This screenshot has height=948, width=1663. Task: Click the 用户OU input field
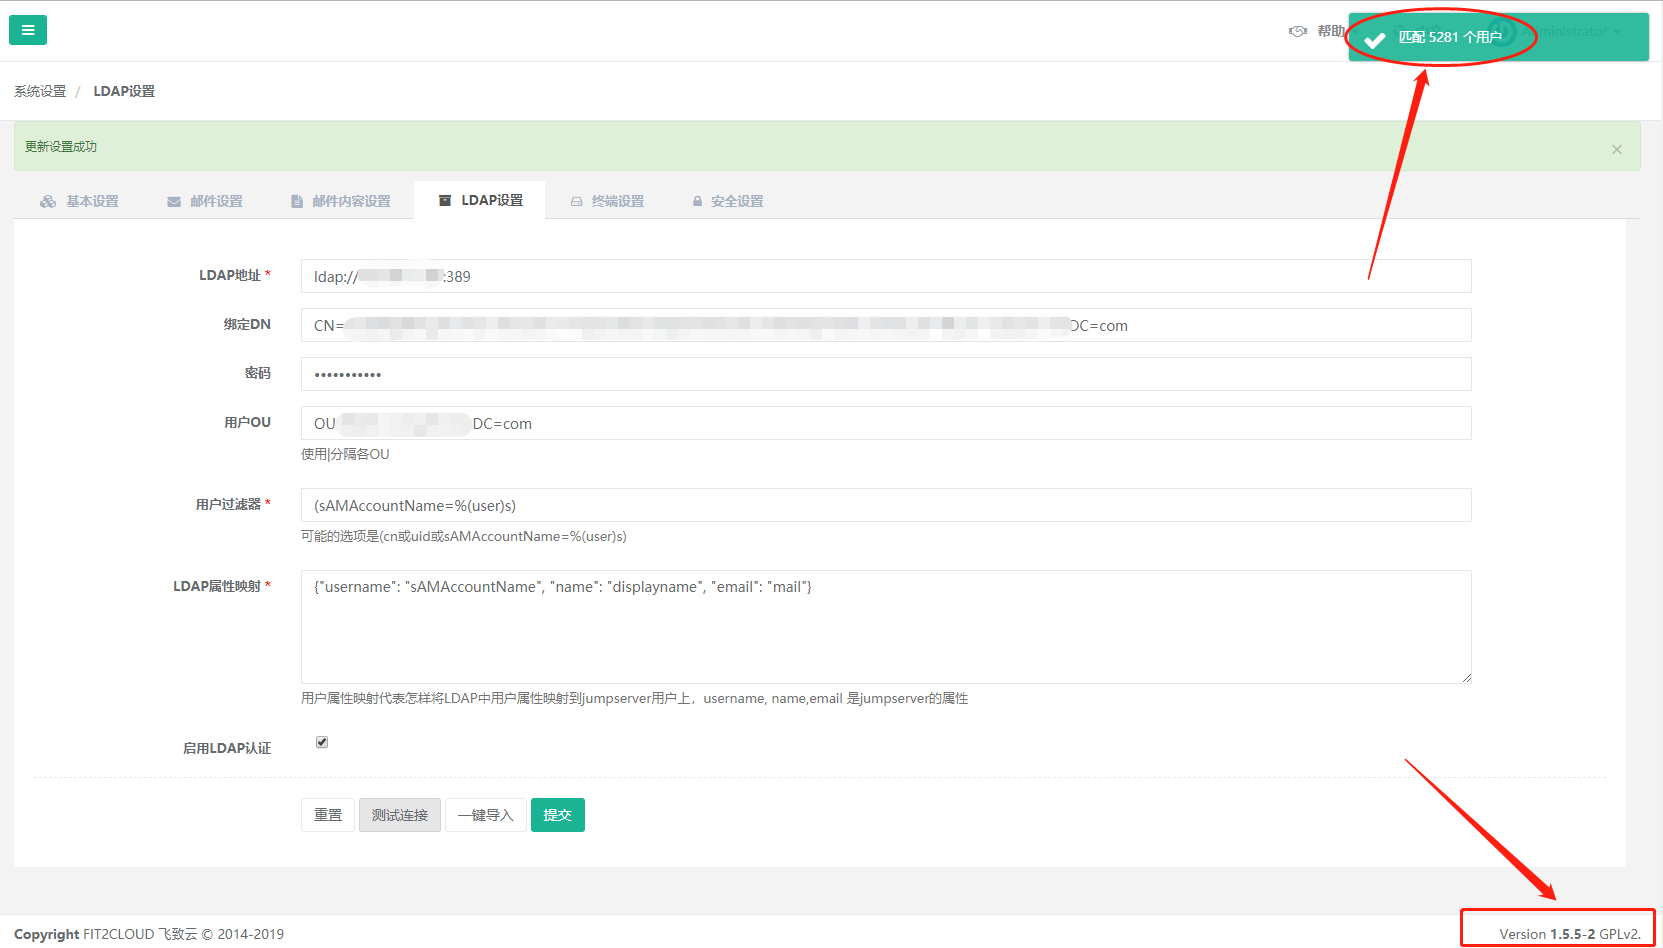coord(886,423)
